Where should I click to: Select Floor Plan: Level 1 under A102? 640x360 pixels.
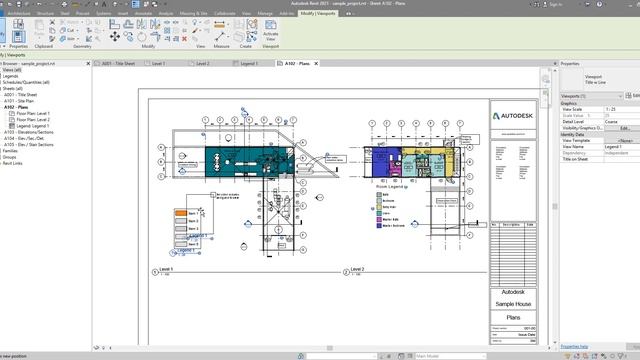coord(33,113)
